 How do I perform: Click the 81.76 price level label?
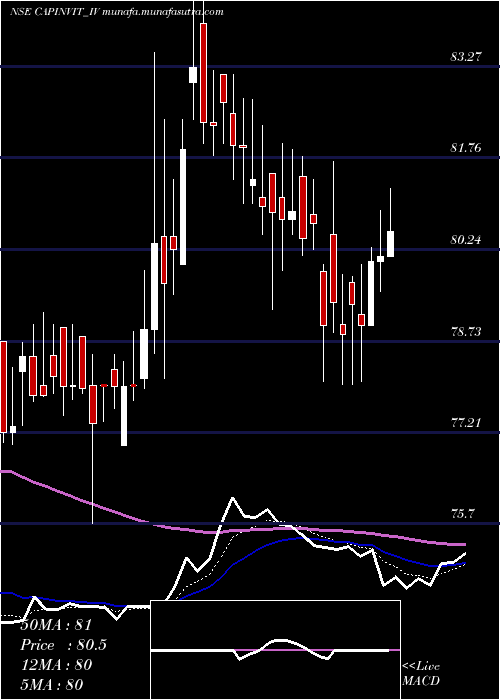[x=466, y=148]
